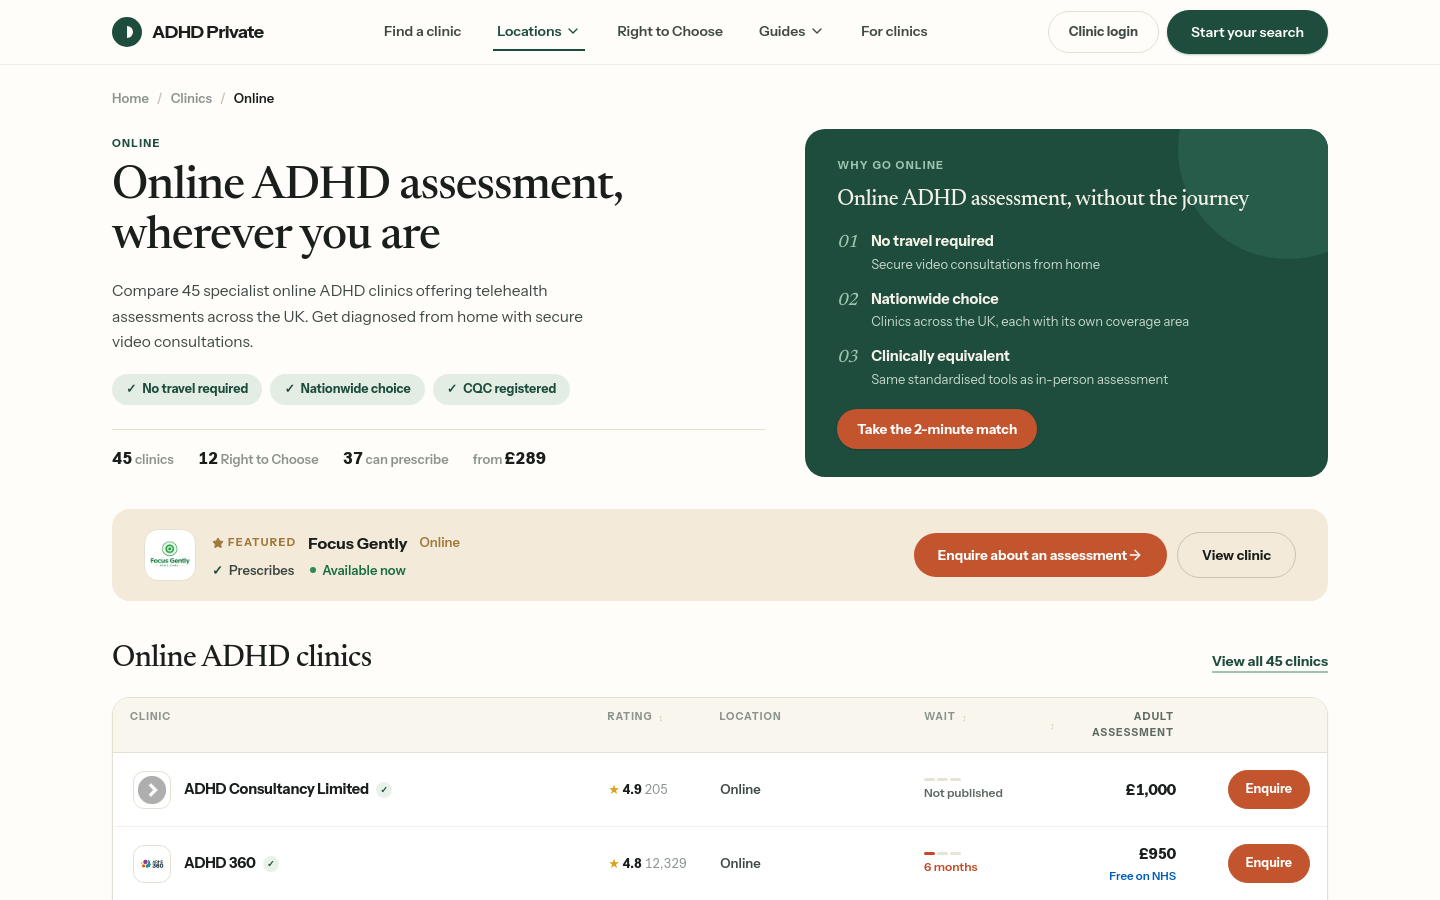The image size is (1440, 900).
Task: Click the checkmark beside Prescribes
Action: [x=217, y=571]
